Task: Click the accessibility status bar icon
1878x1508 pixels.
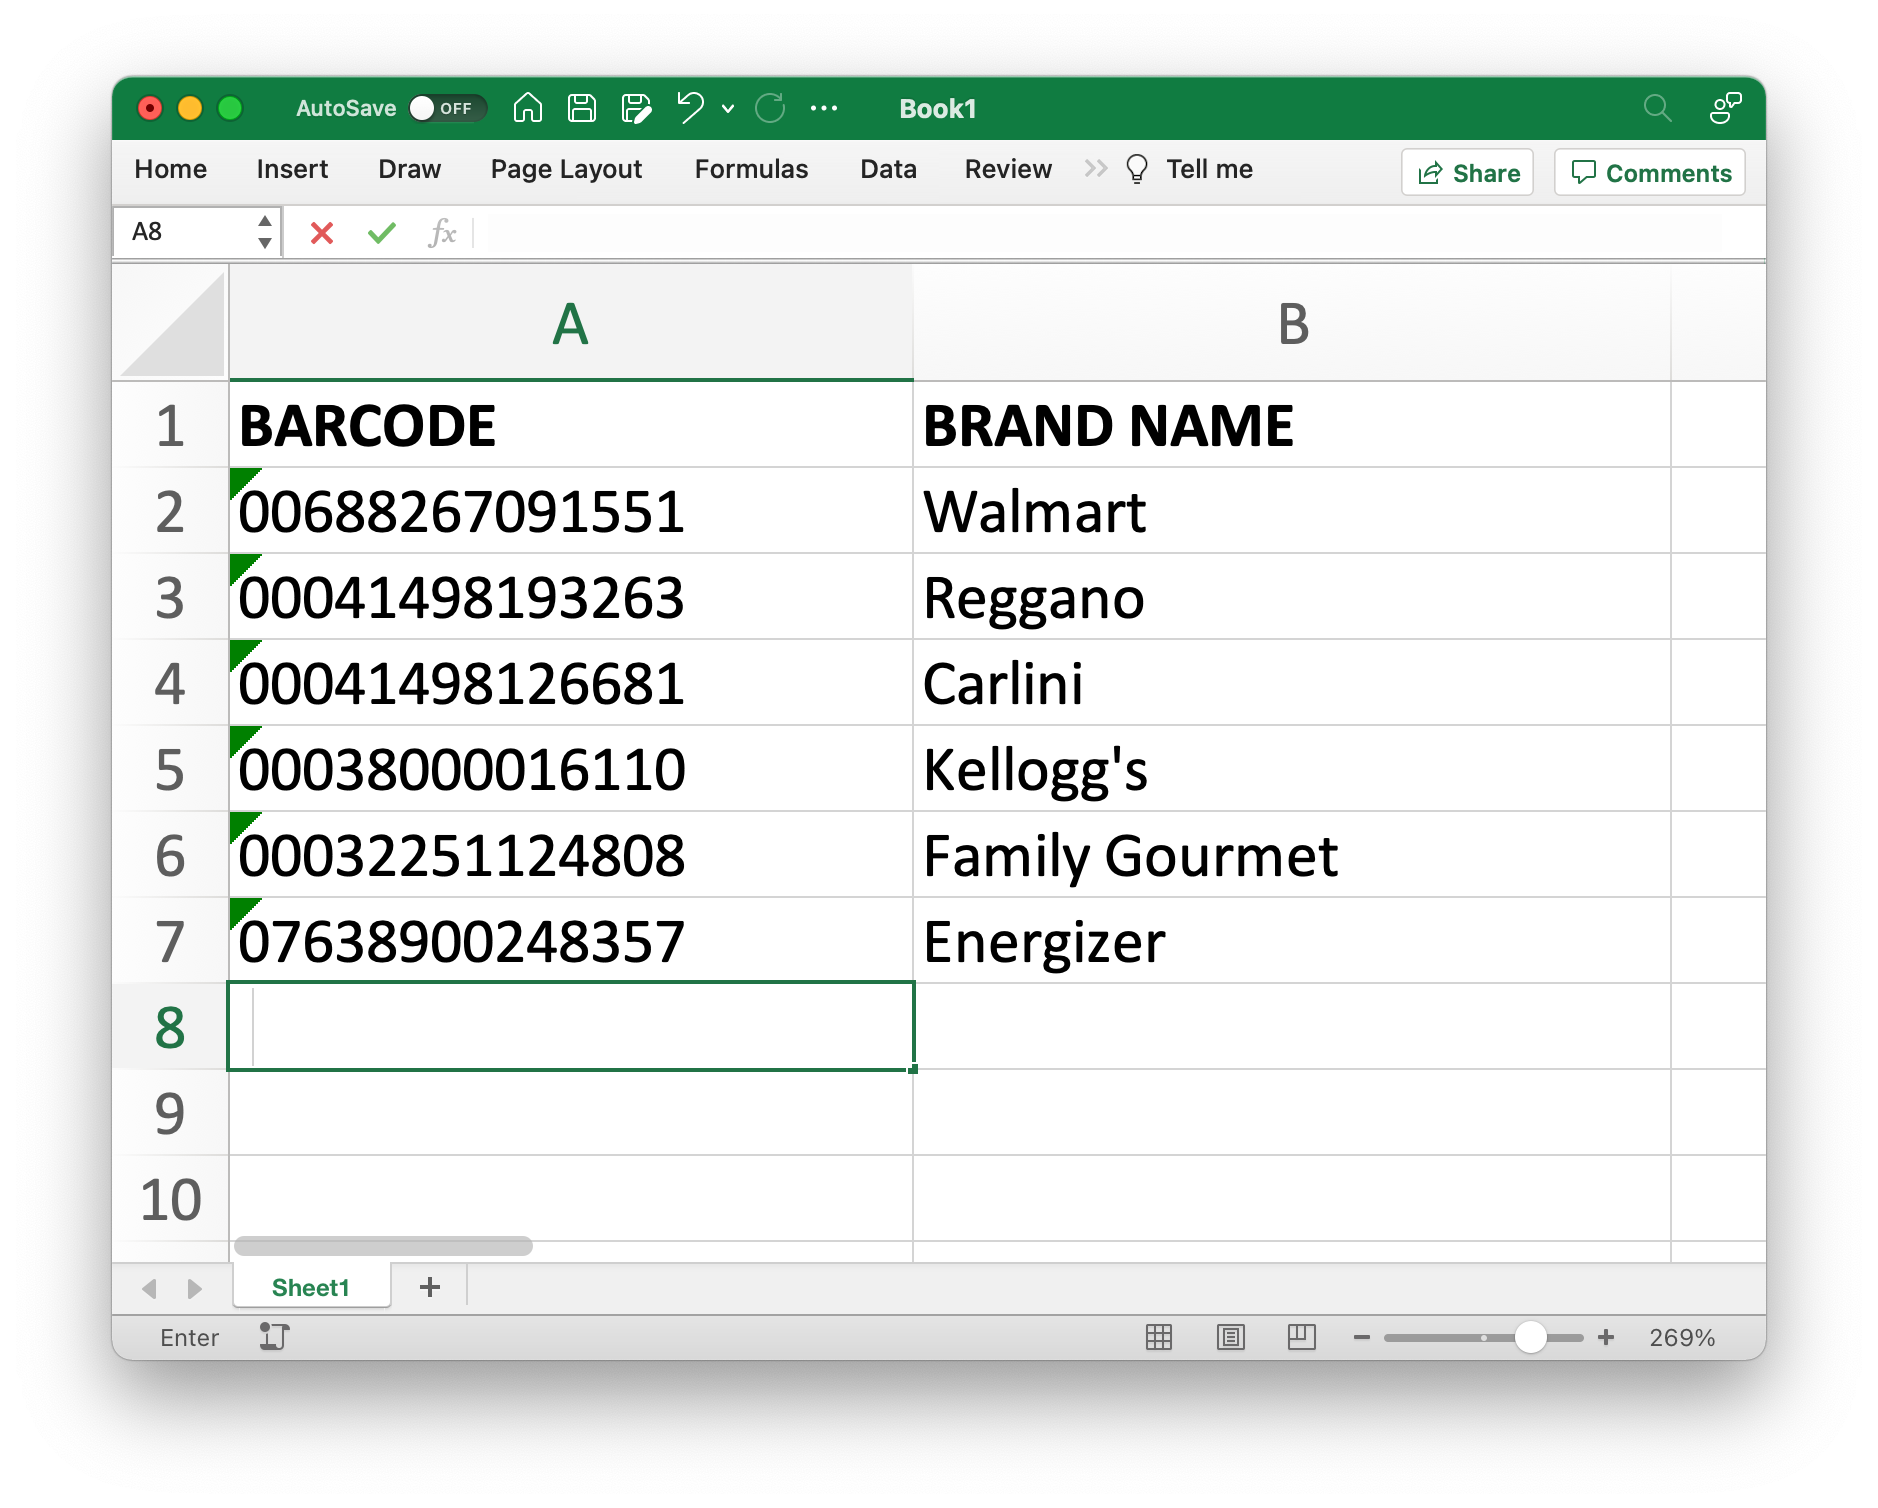Action: pos(274,1337)
